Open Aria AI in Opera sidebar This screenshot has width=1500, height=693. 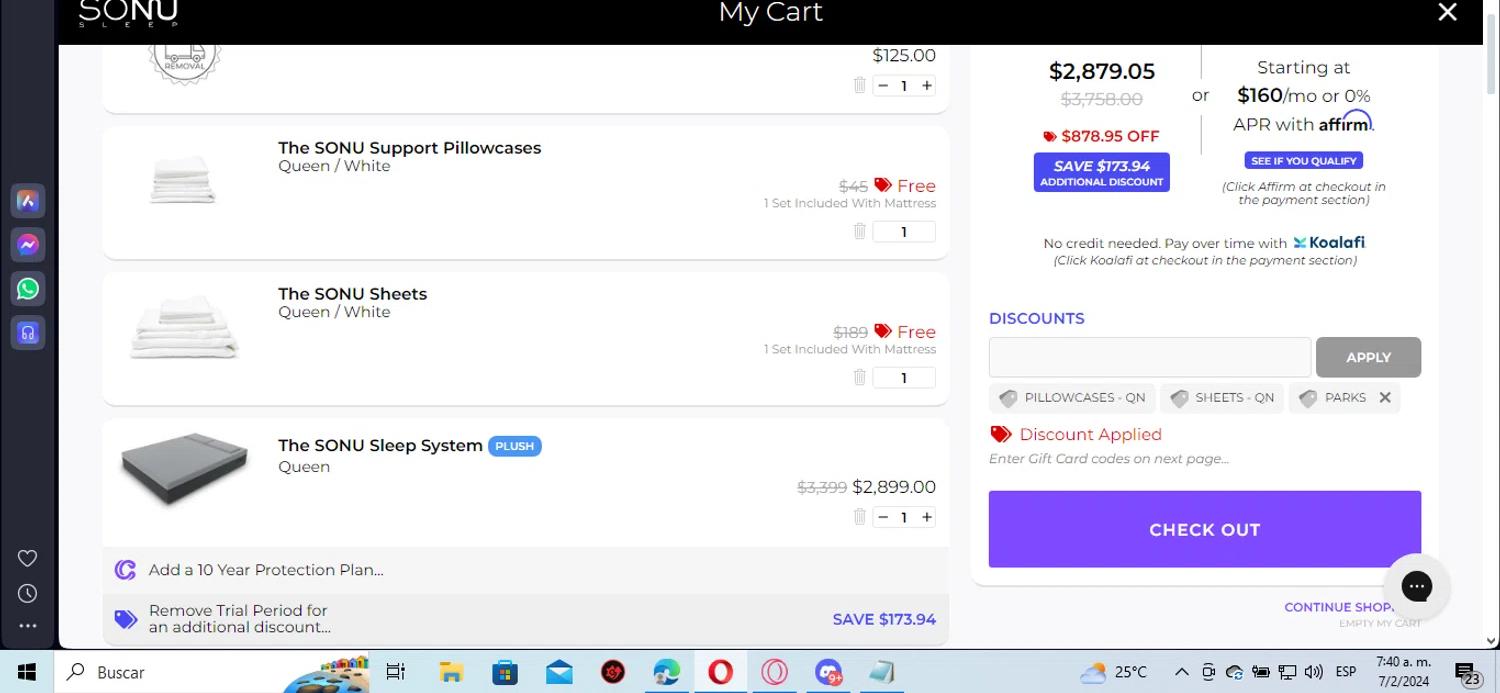28,201
